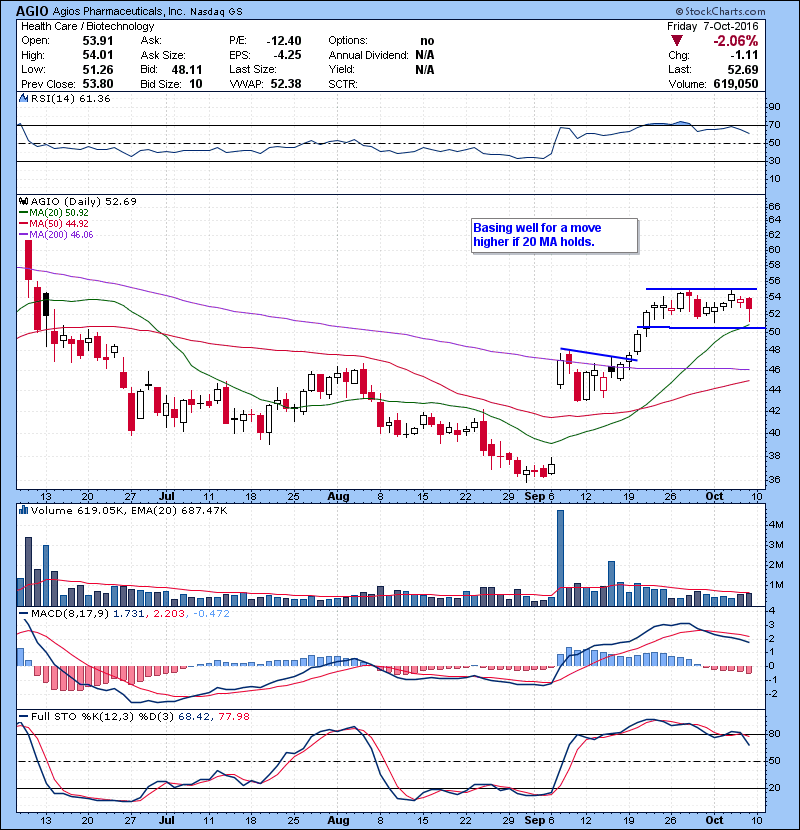The width and height of the screenshot is (800, 830).
Task: Click the date Friday 7-Oct-2016
Action: pyautogui.click(x=713, y=26)
